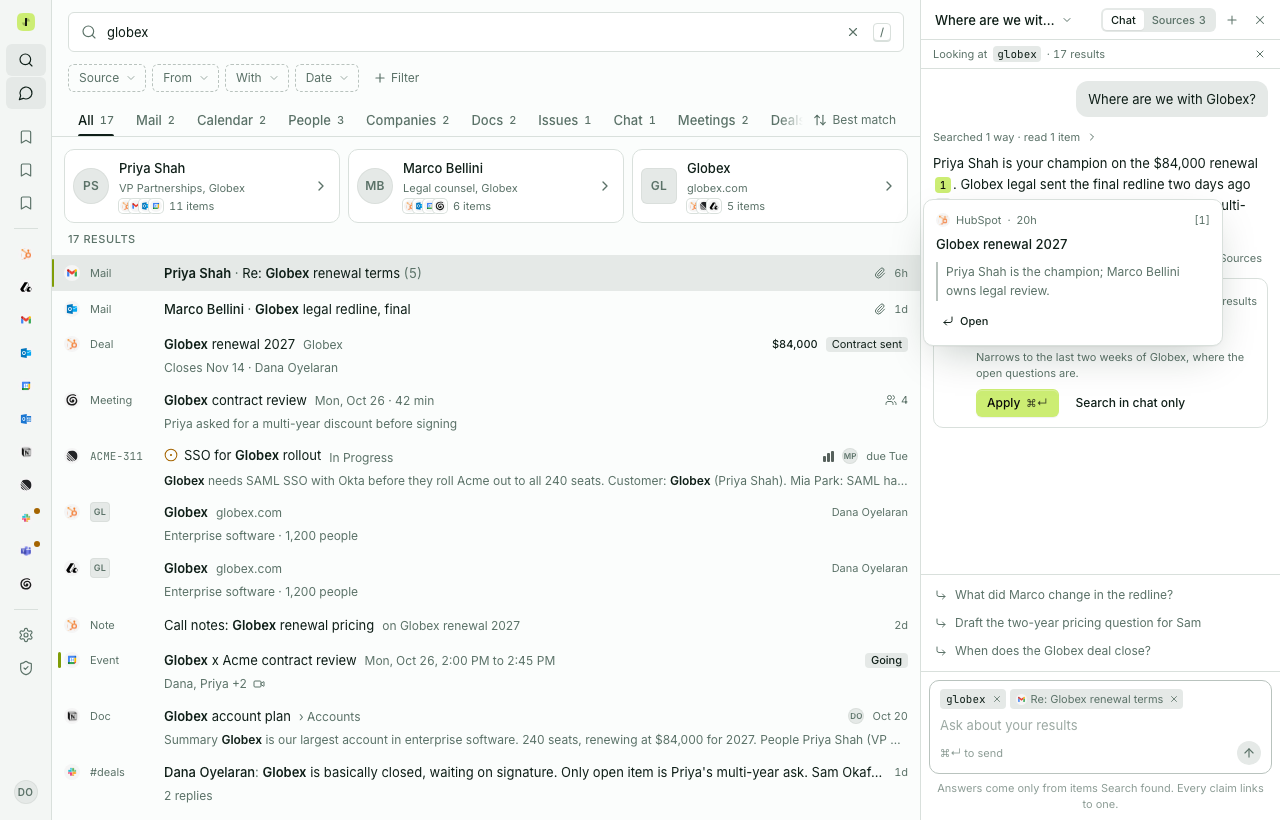The width and height of the screenshot is (1280, 820).
Task: Click citation badge 1 in chat answer
Action: tap(943, 185)
